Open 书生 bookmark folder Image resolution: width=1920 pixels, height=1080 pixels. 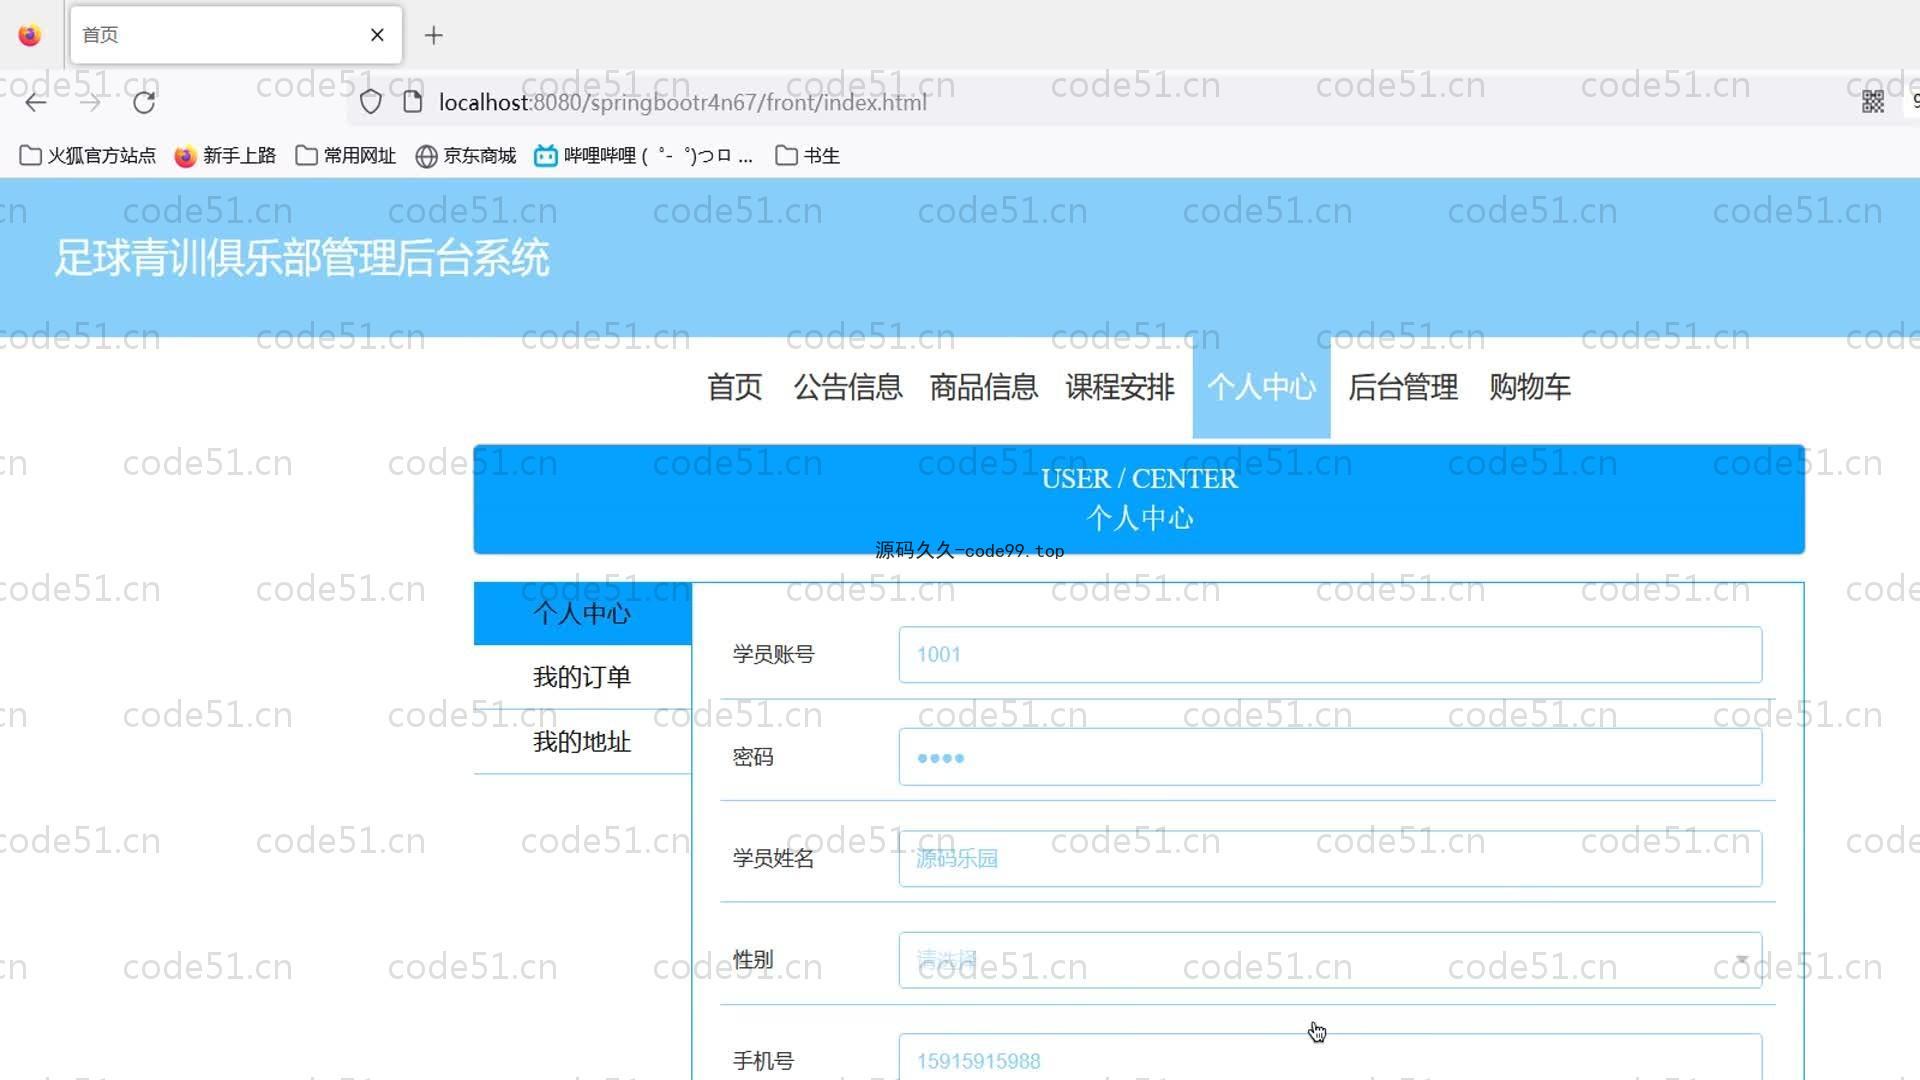pyautogui.click(x=808, y=156)
